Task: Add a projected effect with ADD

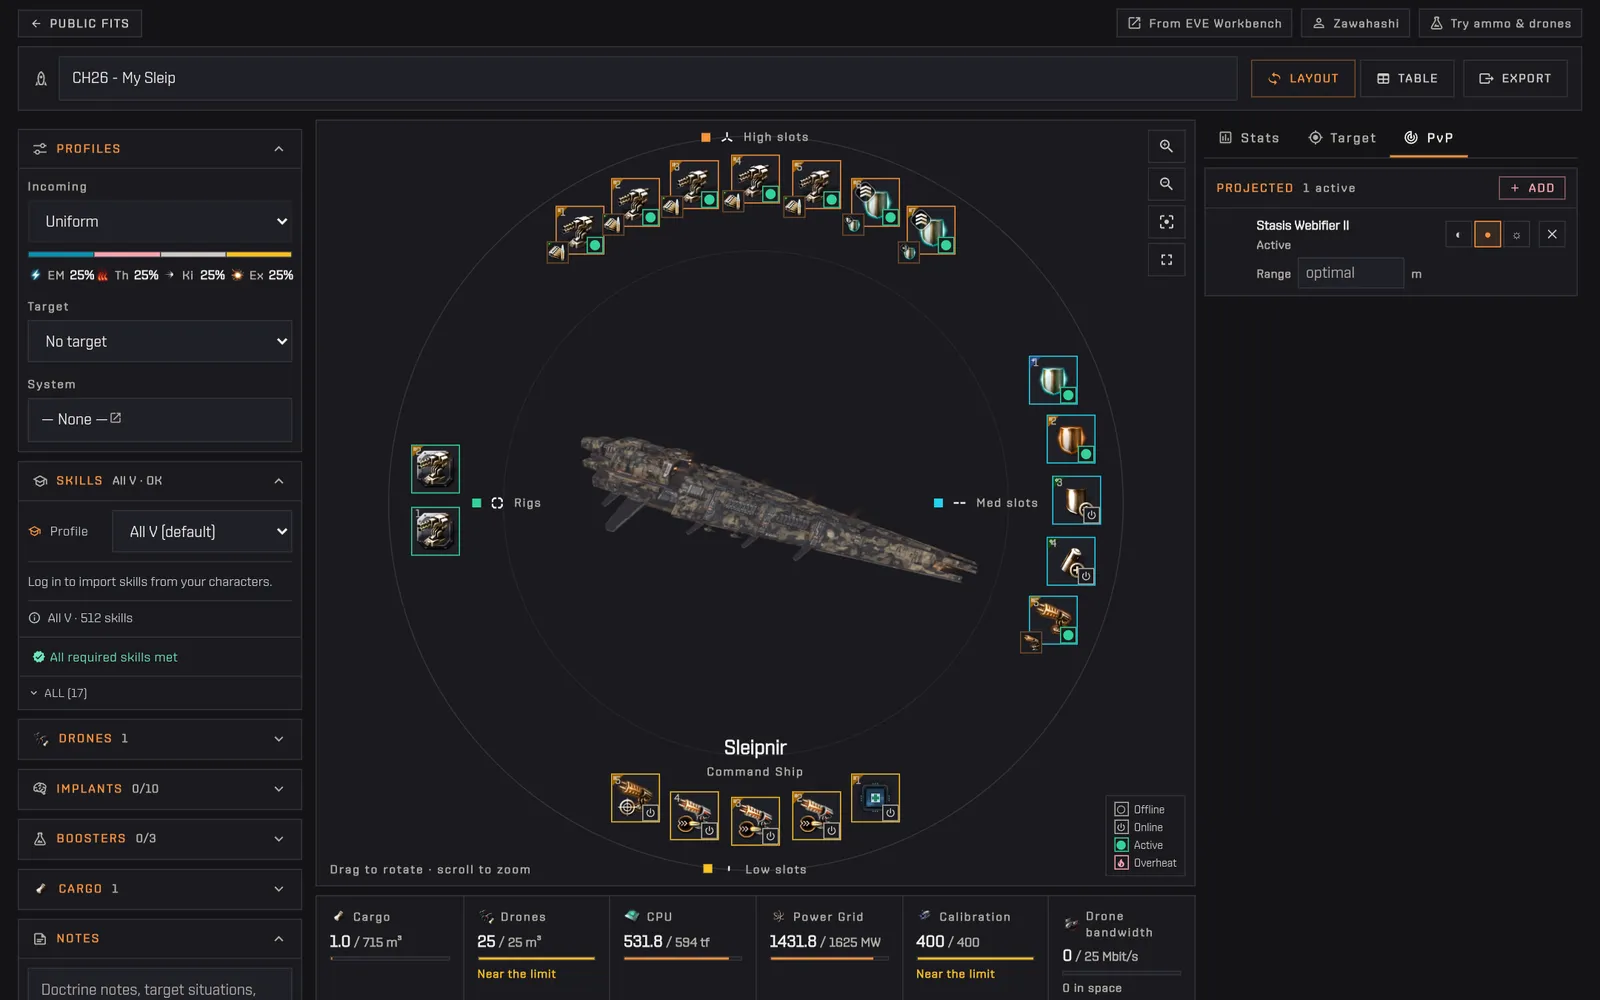Action: tap(1532, 188)
